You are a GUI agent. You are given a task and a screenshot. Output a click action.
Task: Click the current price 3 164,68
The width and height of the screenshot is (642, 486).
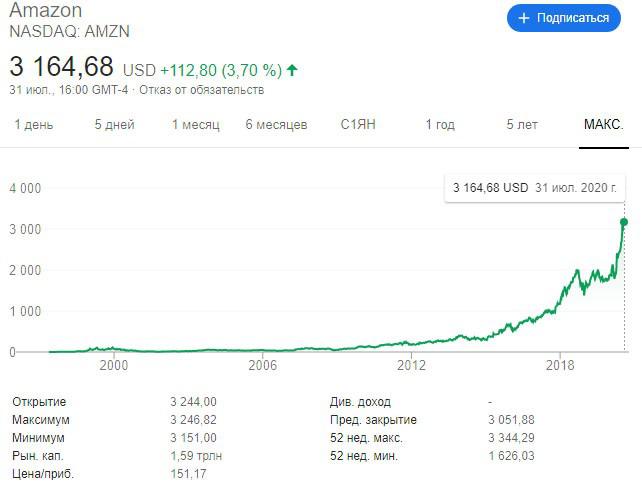(61, 68)
